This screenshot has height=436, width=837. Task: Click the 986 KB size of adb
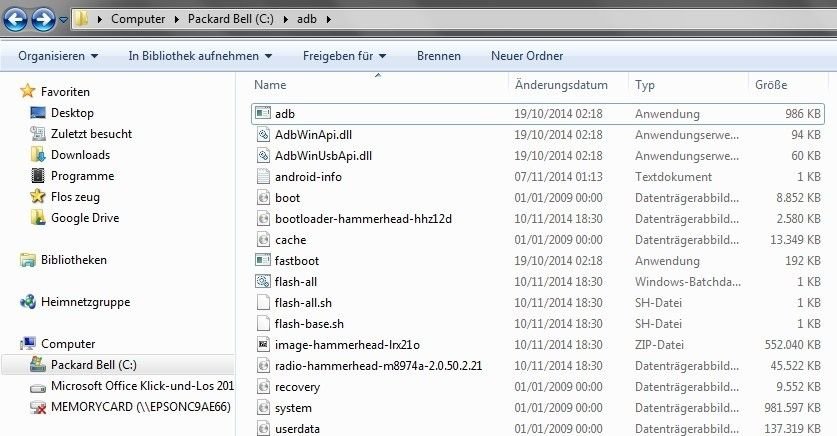[x=802, y=114]
